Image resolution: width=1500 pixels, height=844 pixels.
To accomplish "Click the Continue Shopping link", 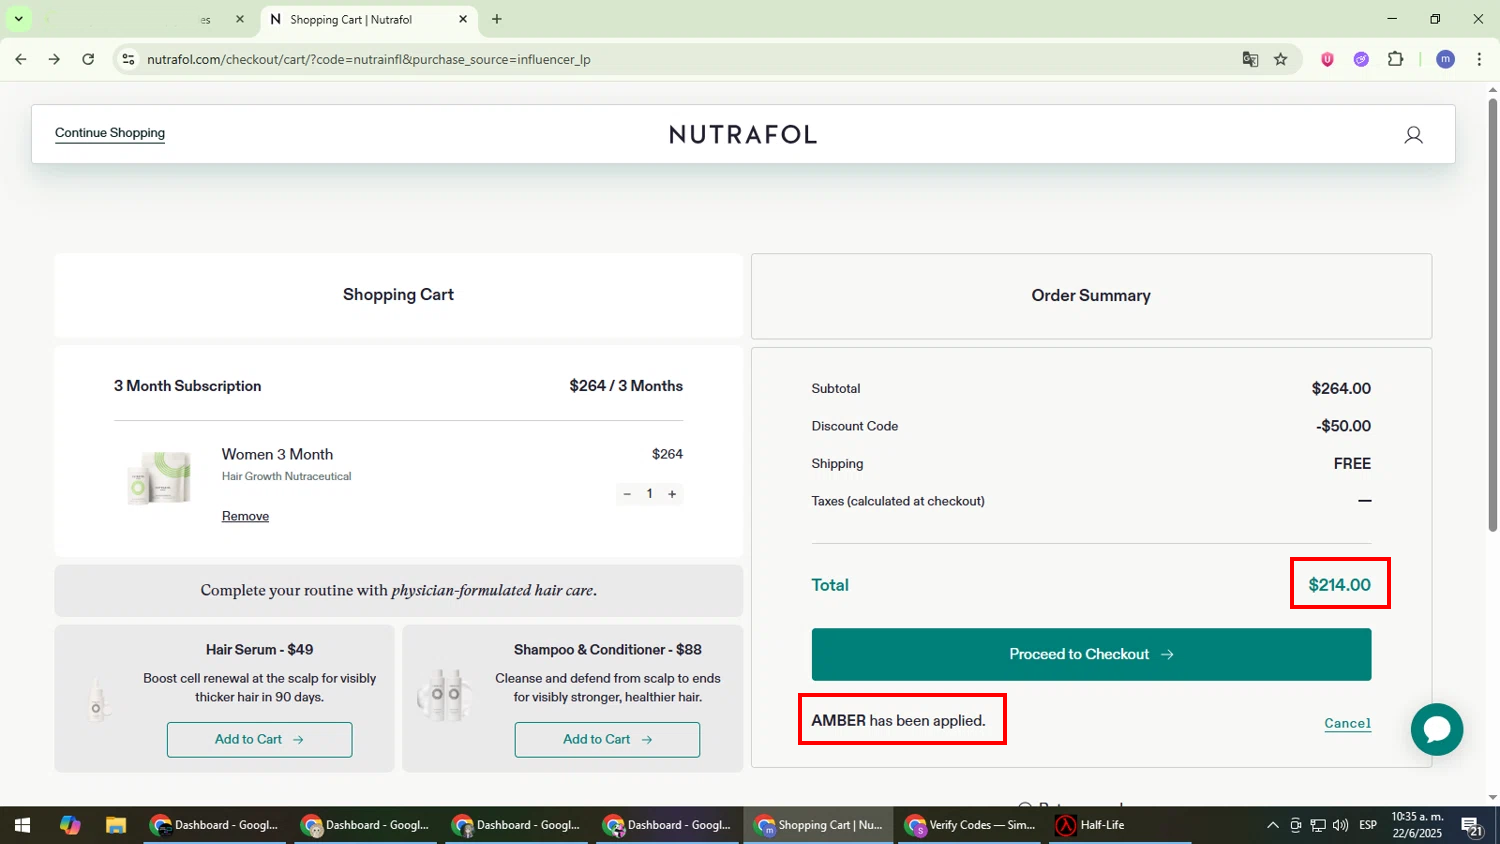I will [x=110, y=133].
